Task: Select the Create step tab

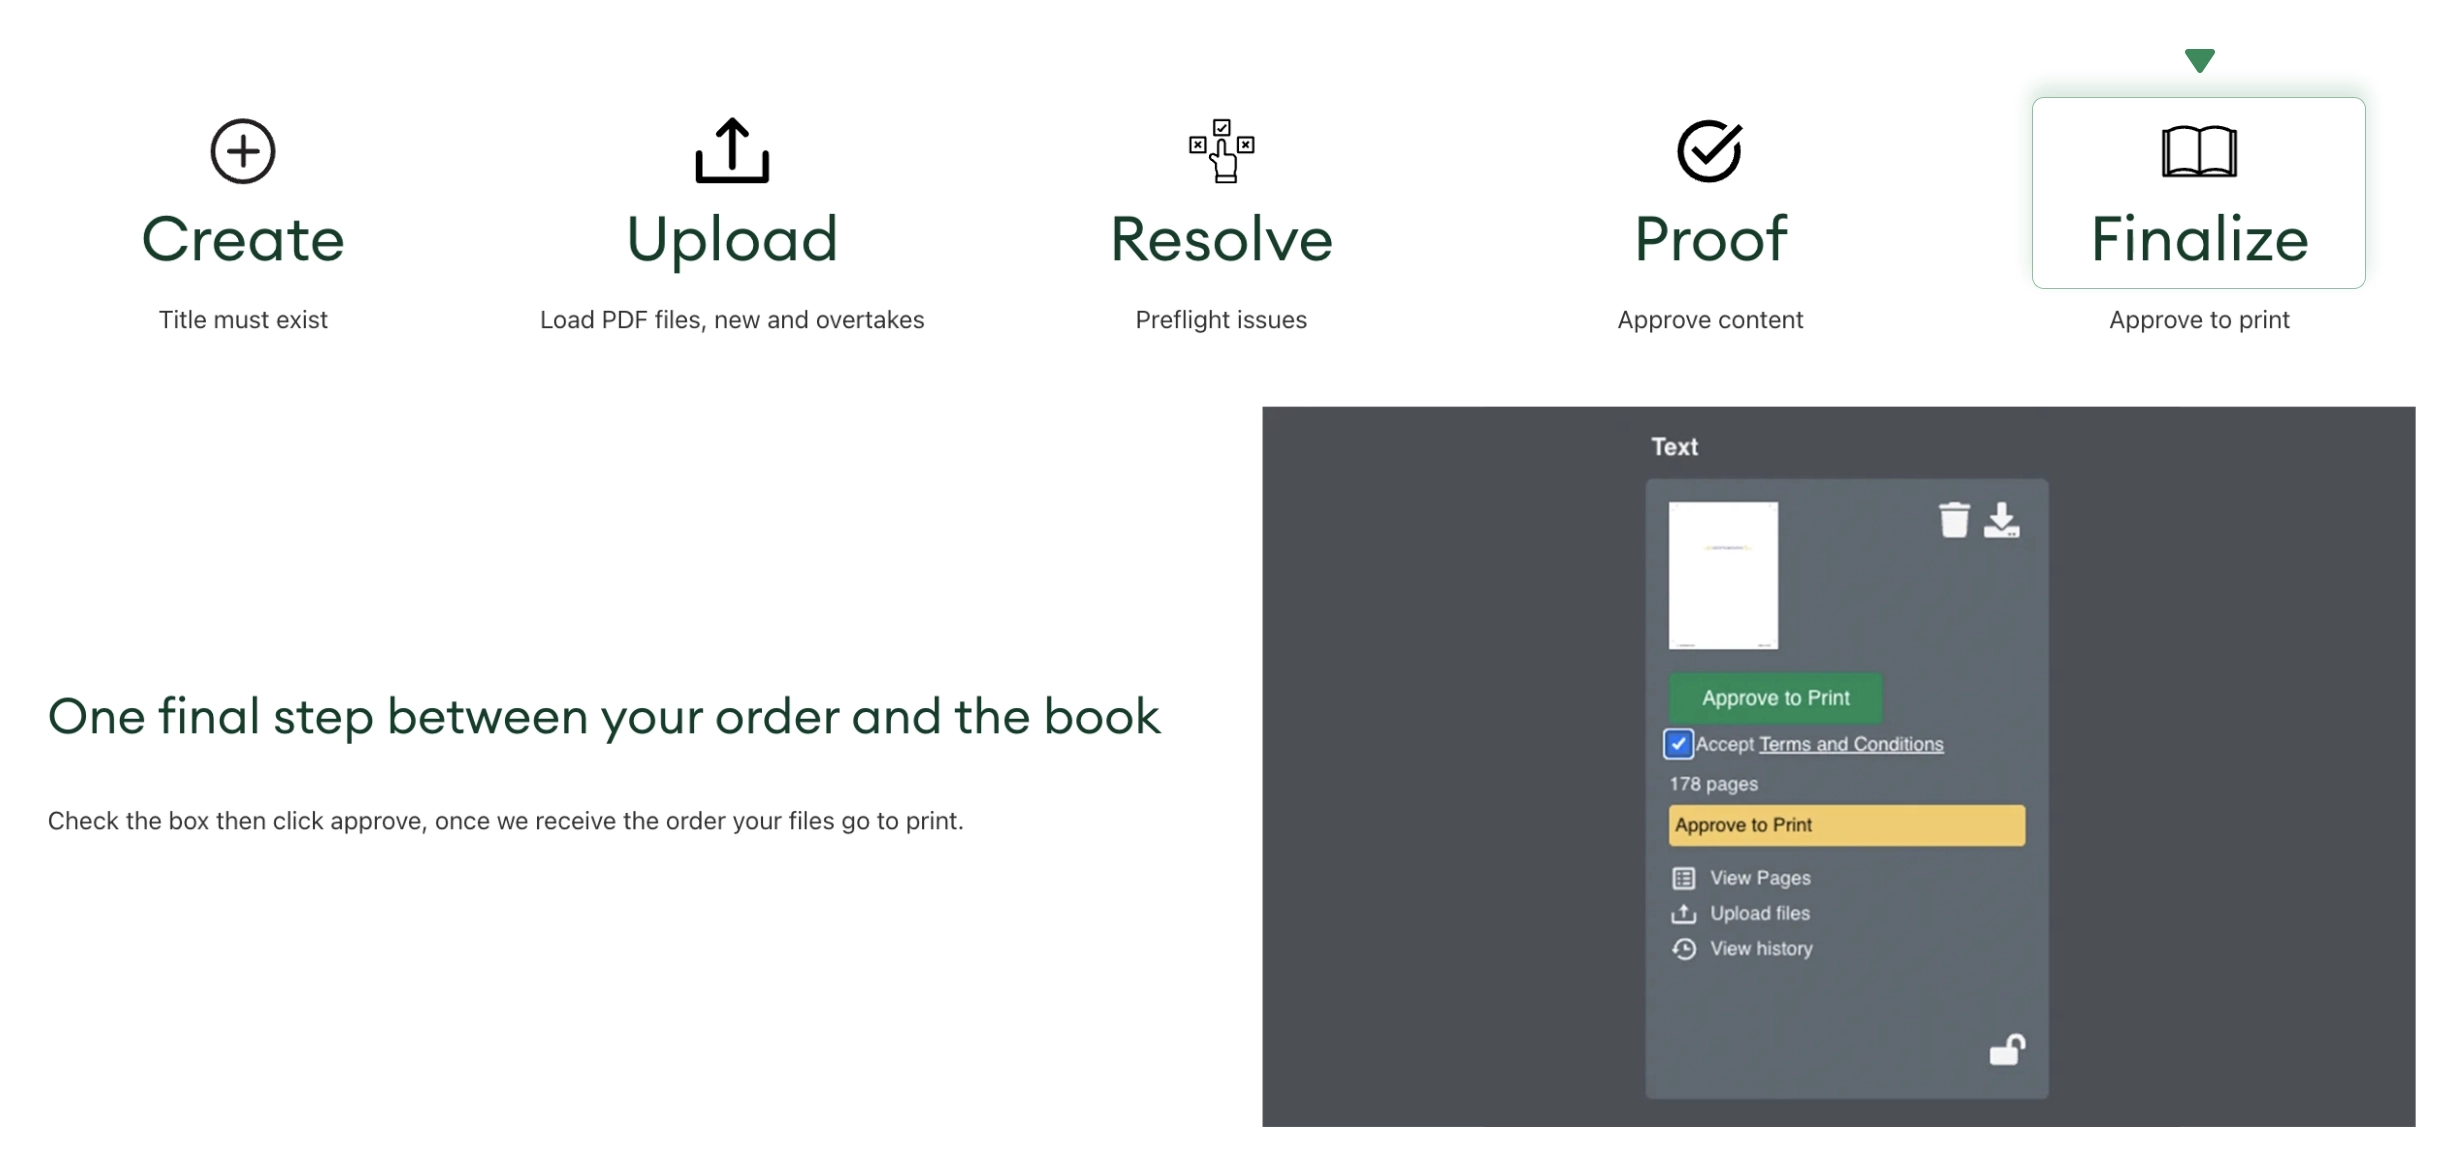Action: pos(243,240)
